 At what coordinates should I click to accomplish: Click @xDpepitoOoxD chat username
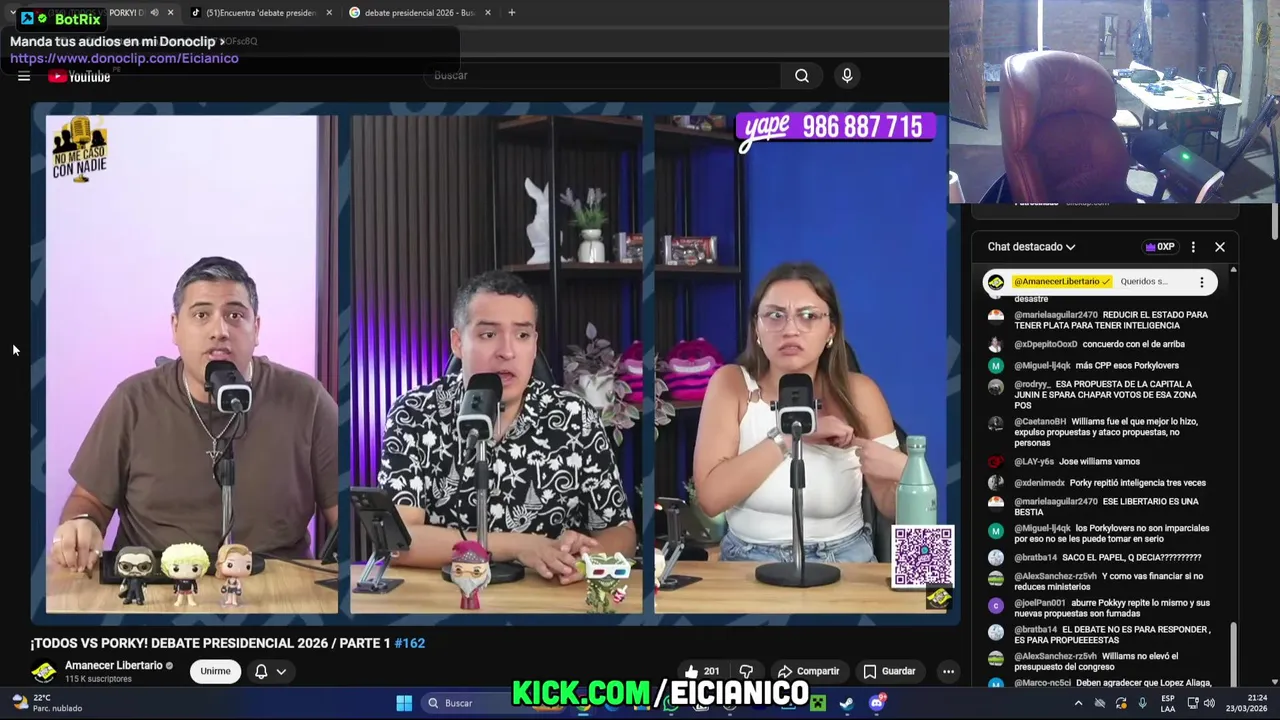pyautogui.click(x=1046, y=344)
